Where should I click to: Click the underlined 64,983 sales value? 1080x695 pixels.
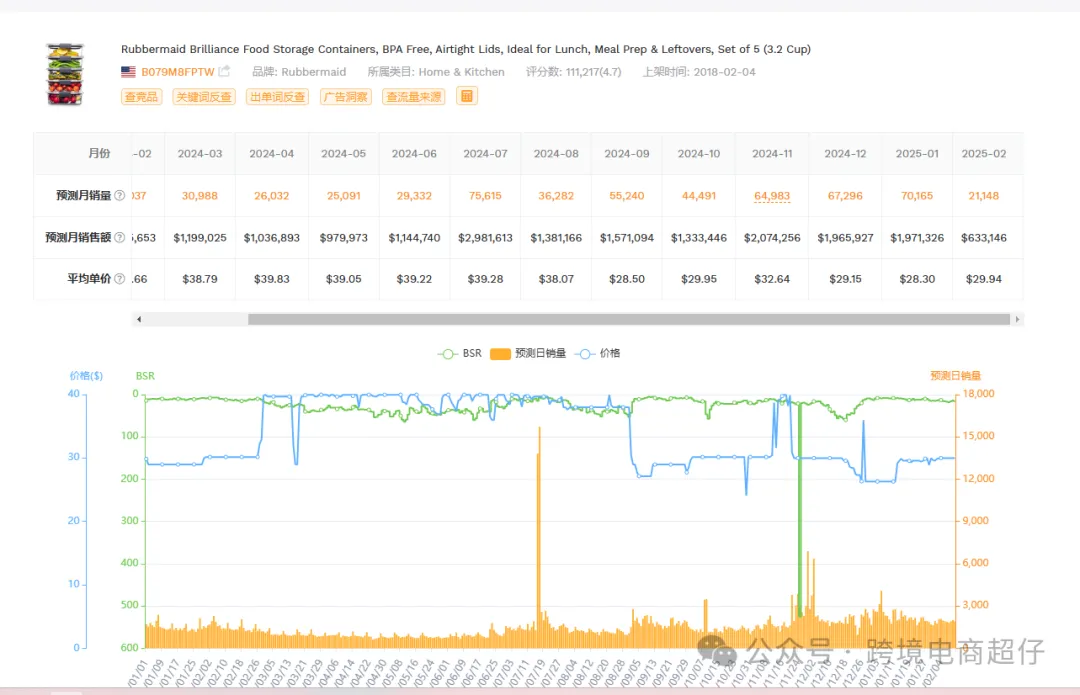pyautogui.click(x=771, y=196)
